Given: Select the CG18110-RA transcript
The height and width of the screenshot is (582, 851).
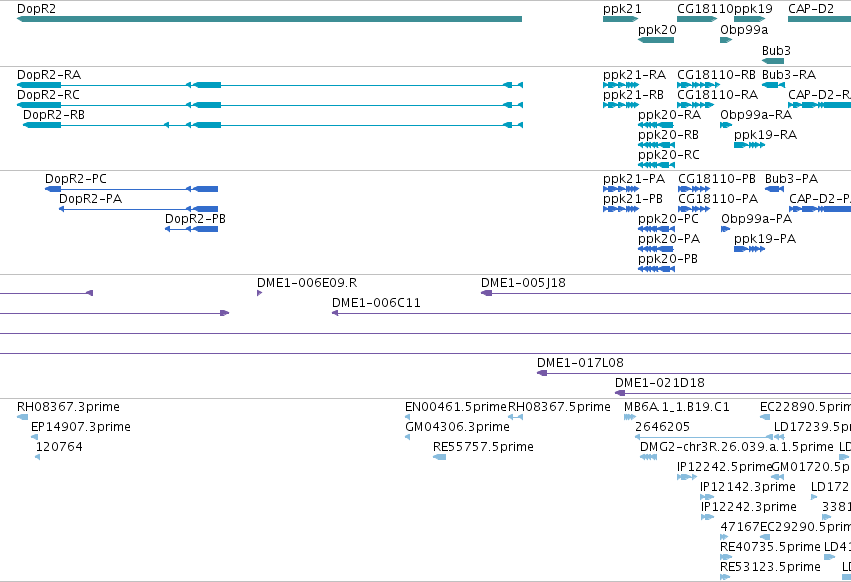Looking at the screenshot, I should coord(695,105).
